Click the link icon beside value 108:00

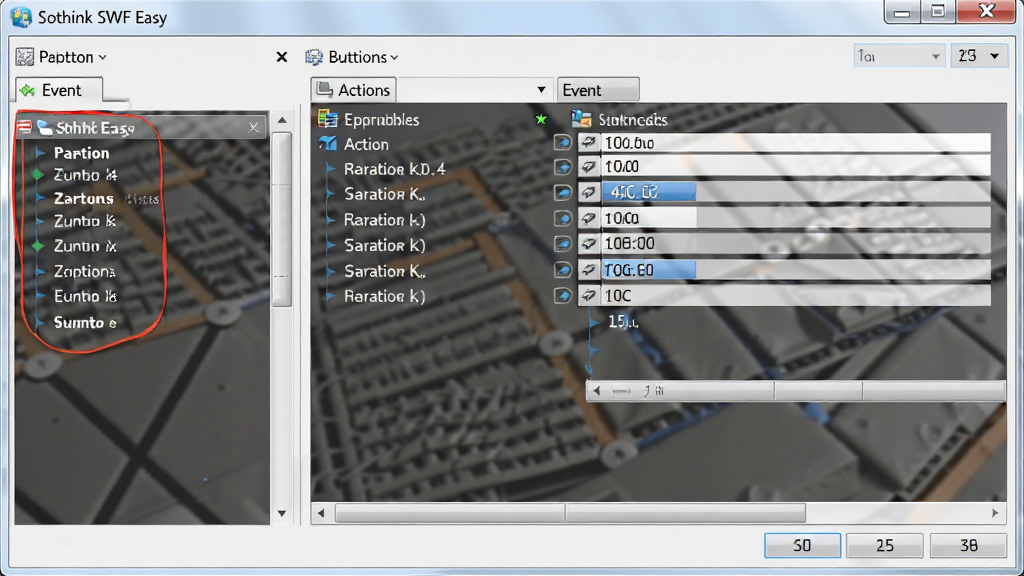tap(588, 244)
